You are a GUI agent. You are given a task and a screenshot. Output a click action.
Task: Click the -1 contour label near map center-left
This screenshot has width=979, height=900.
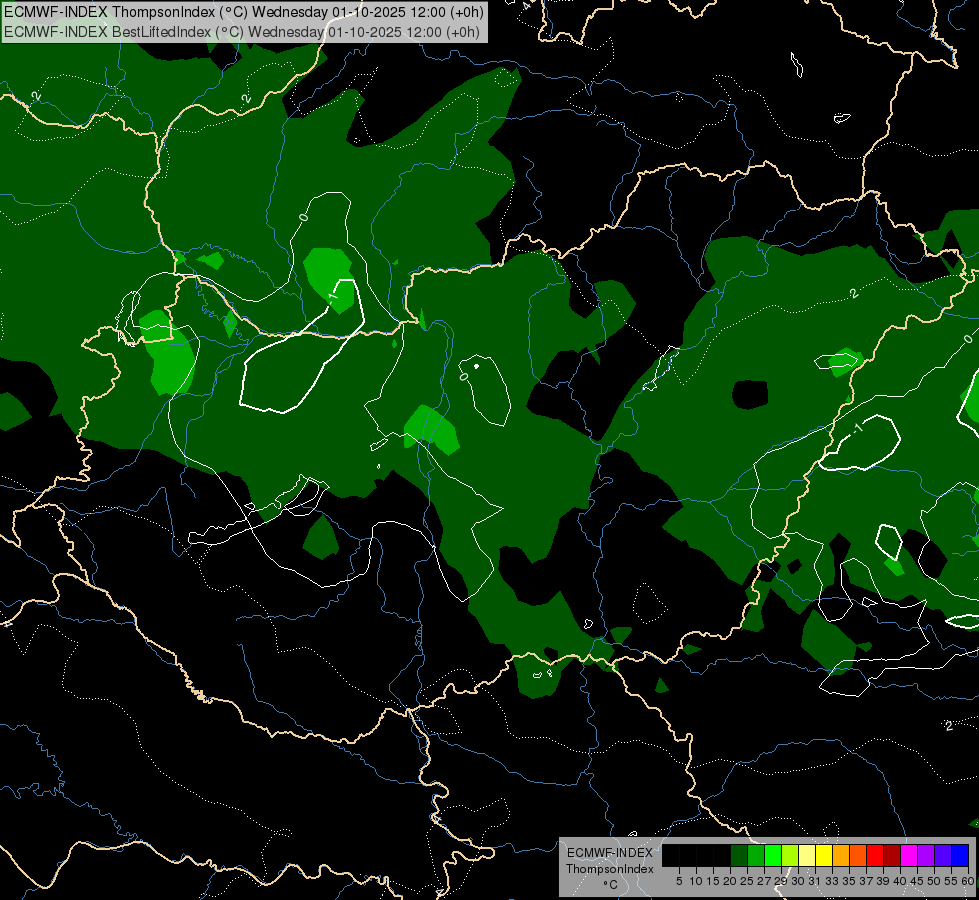click(x=333, y=295)
